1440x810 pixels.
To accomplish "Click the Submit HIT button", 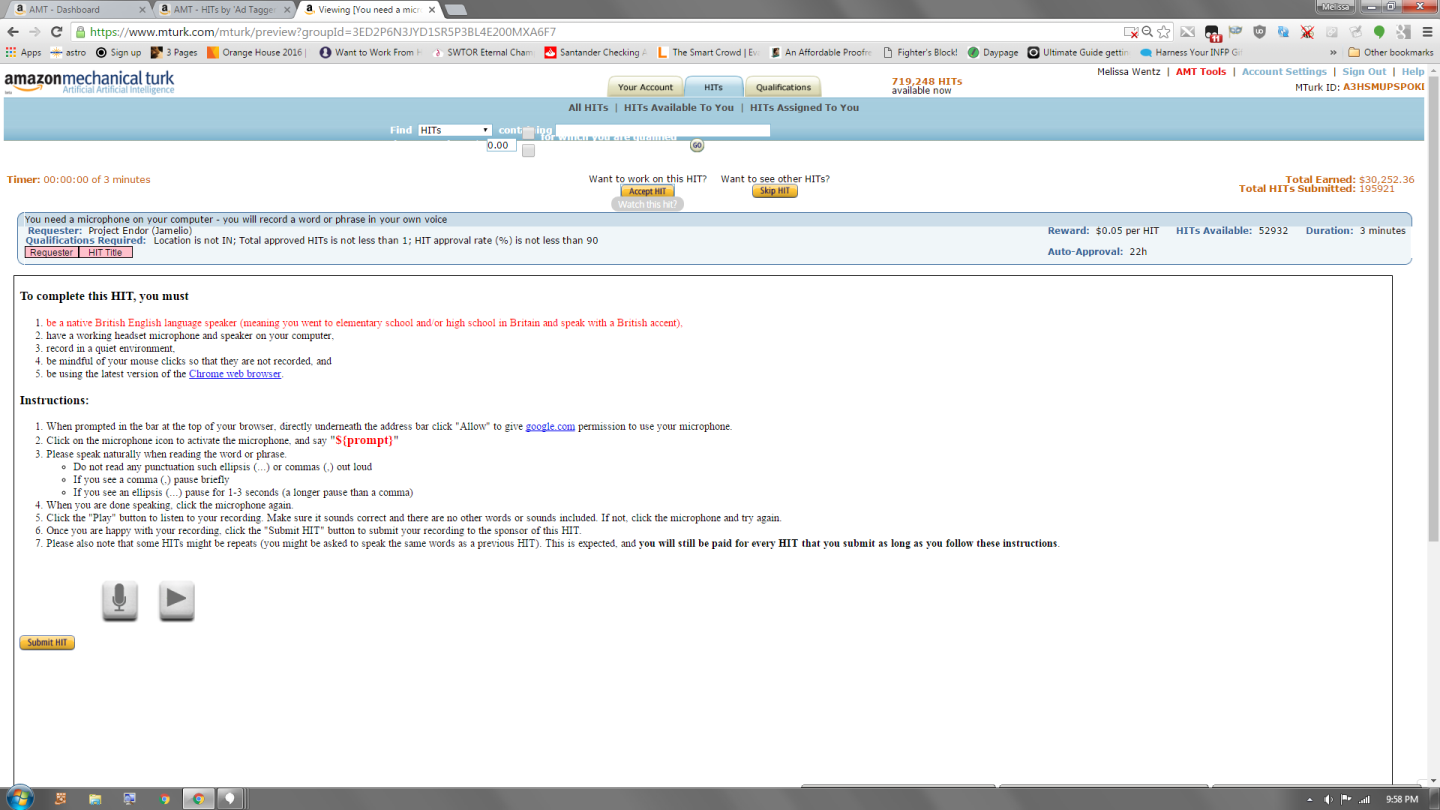I will [x=47, y=642].
